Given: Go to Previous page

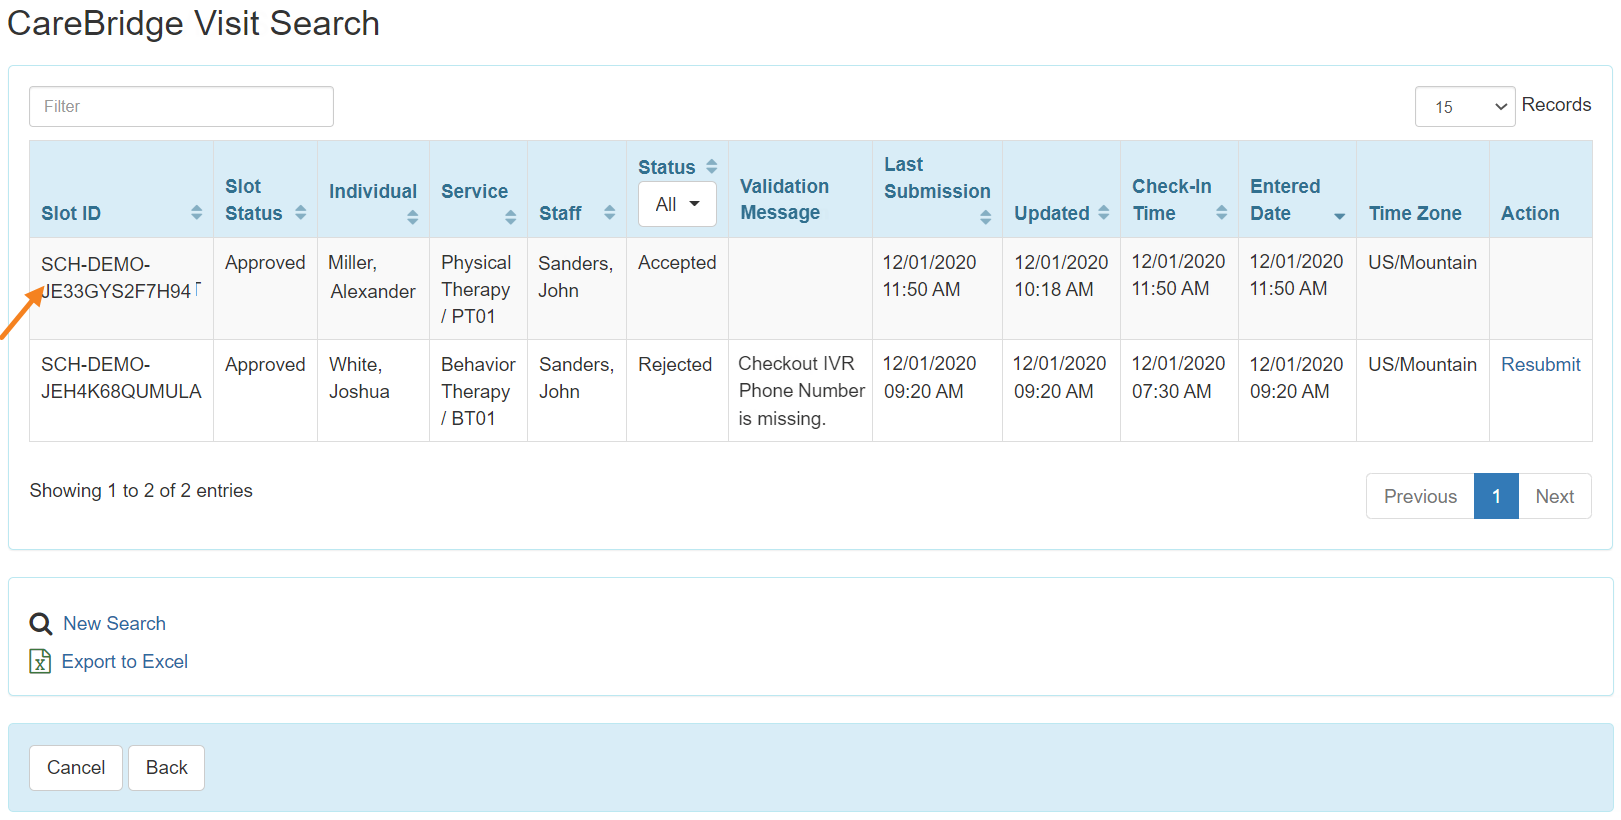Looking at the screenshot, I should click(1420, 496).
